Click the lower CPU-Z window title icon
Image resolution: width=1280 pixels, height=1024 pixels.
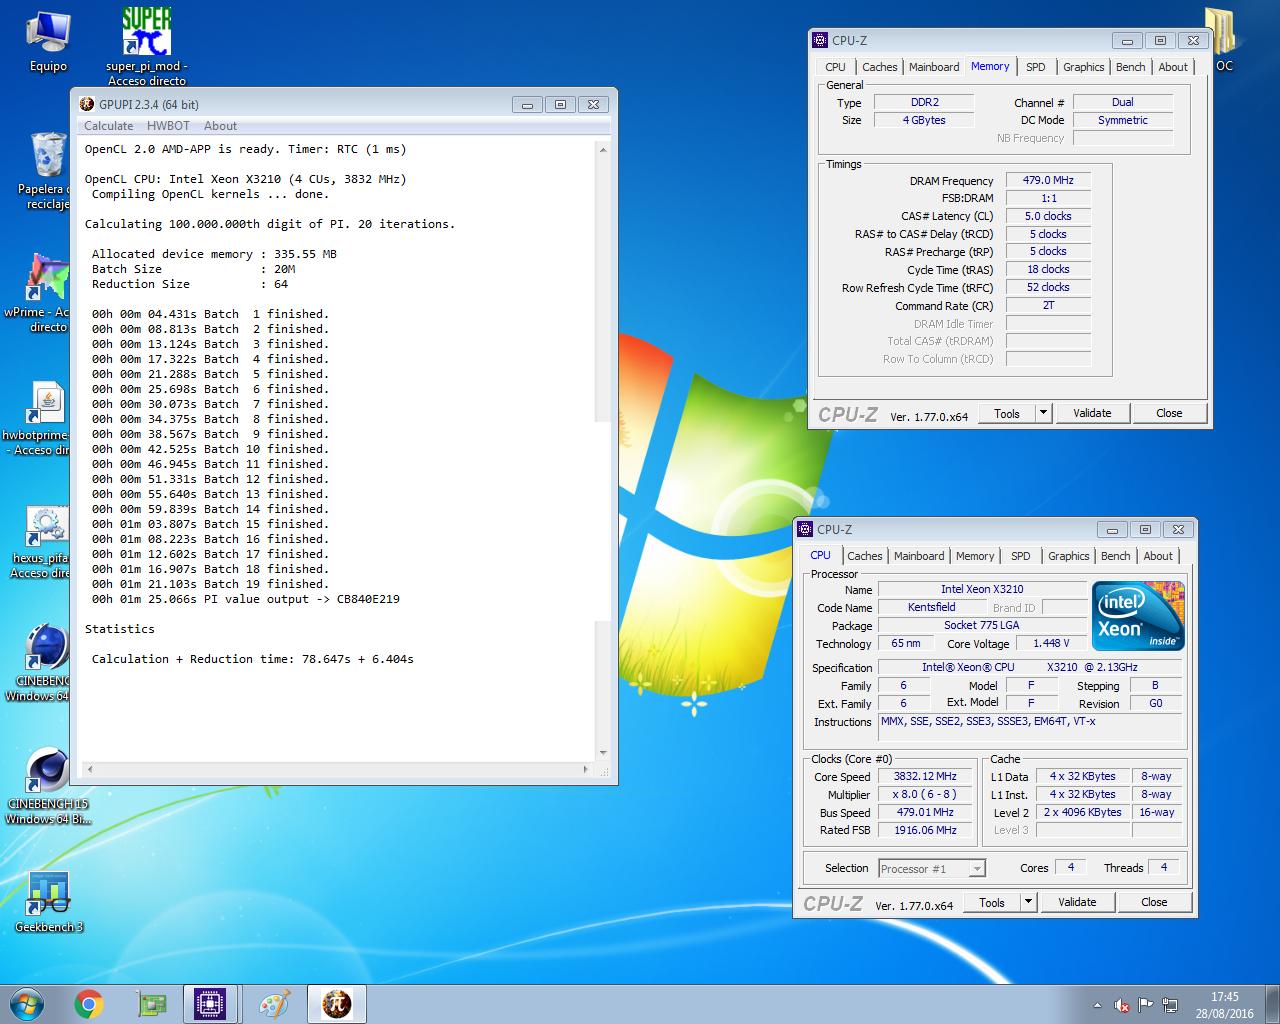[806, 530]
